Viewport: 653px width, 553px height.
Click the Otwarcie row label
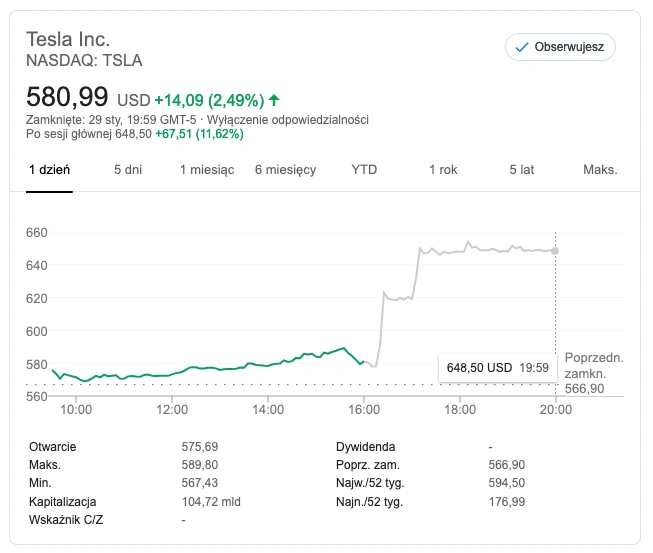52,447
